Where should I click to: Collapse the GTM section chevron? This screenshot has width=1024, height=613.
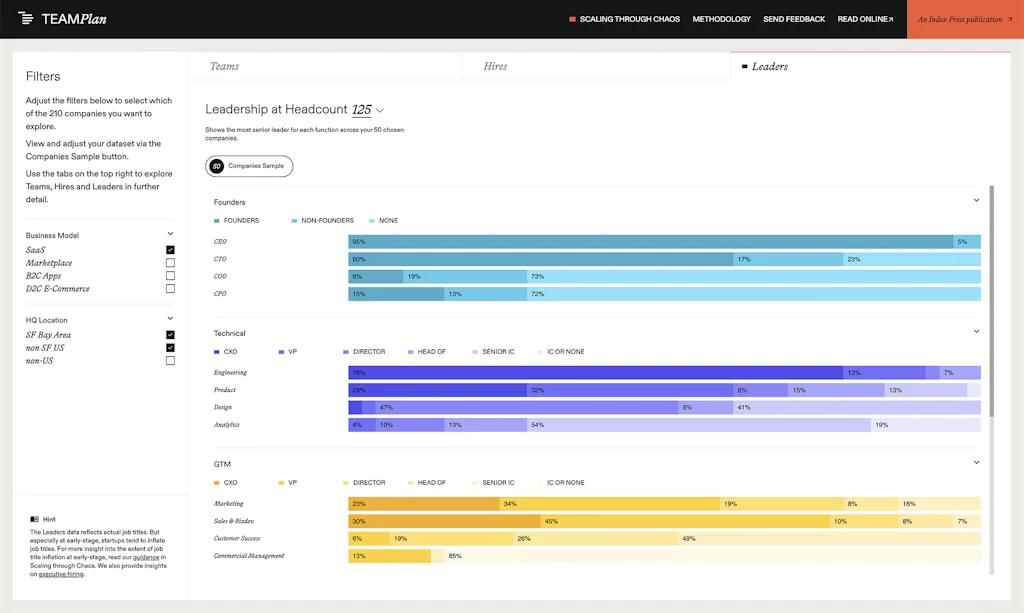[x=977, y=462]
